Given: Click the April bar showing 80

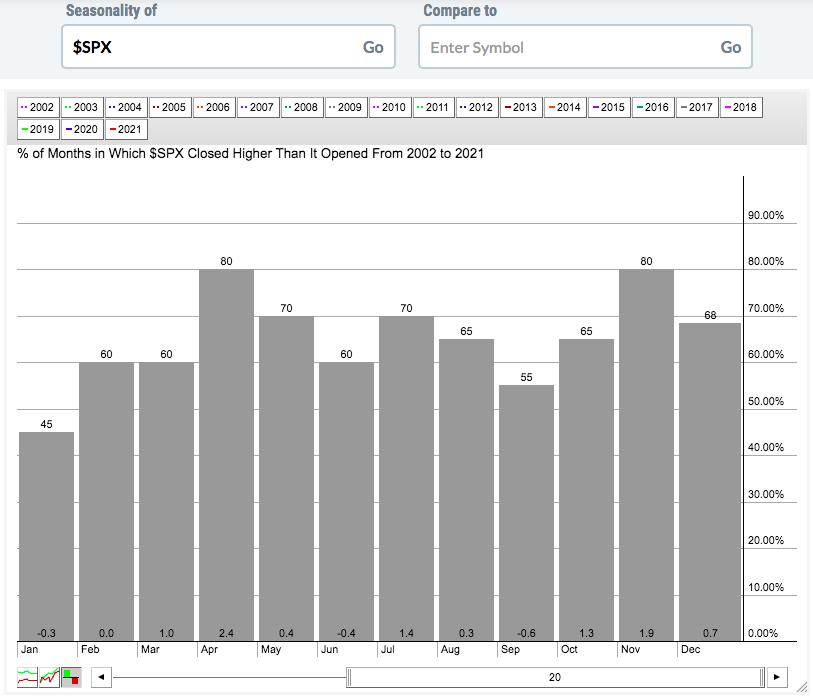Looking at the screenshot, I should 226,450.
